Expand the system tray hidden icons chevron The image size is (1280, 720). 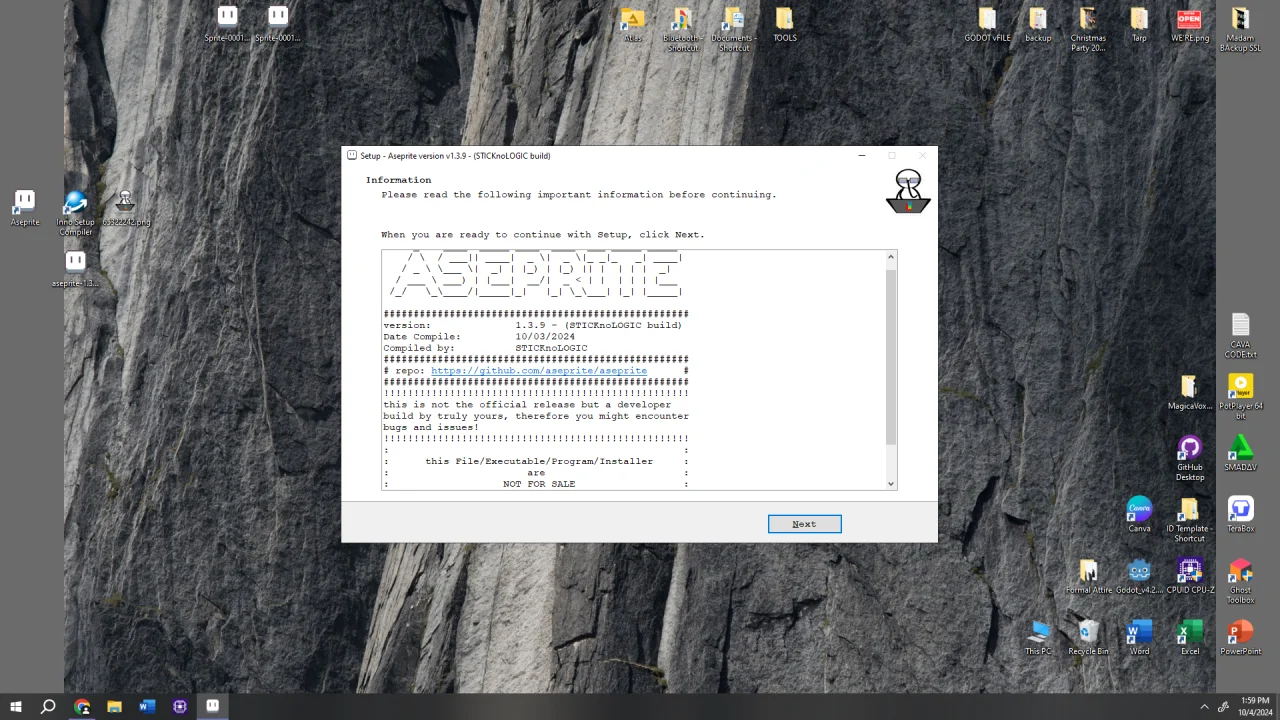(x=1204, y=706)
